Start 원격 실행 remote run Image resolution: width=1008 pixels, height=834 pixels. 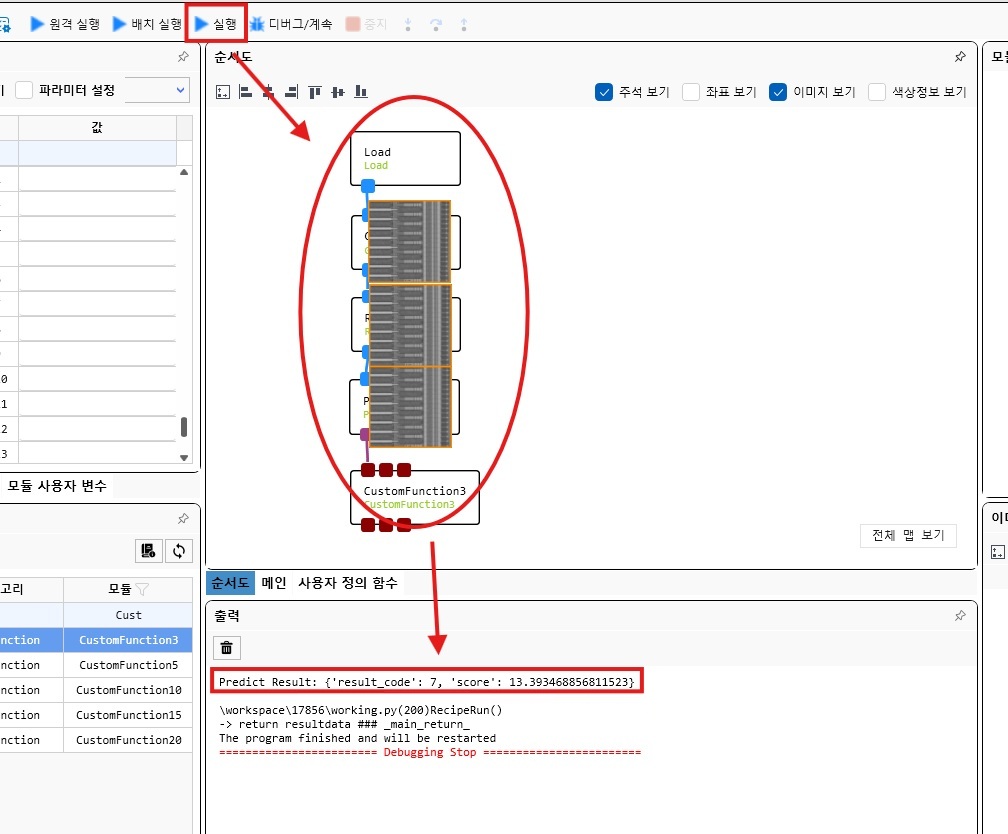point(66,23)
